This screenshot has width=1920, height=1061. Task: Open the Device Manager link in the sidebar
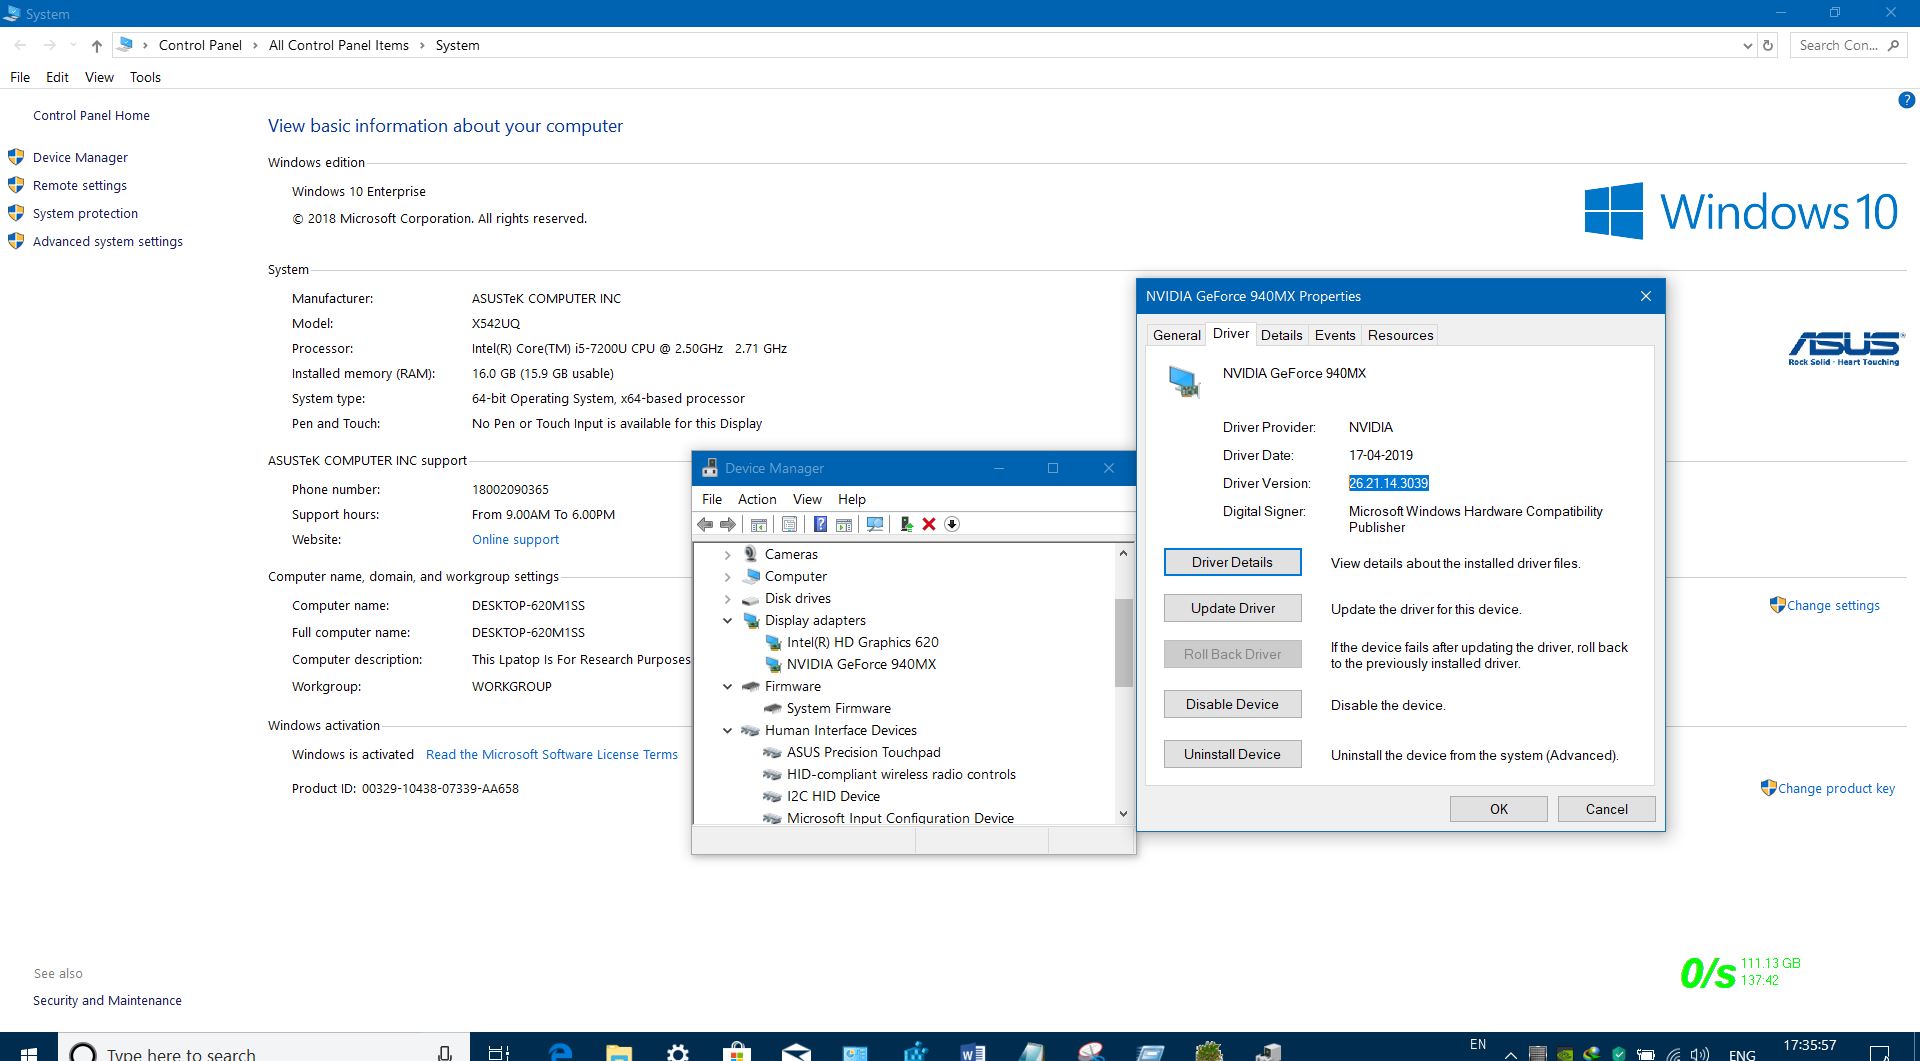point(80,157)
